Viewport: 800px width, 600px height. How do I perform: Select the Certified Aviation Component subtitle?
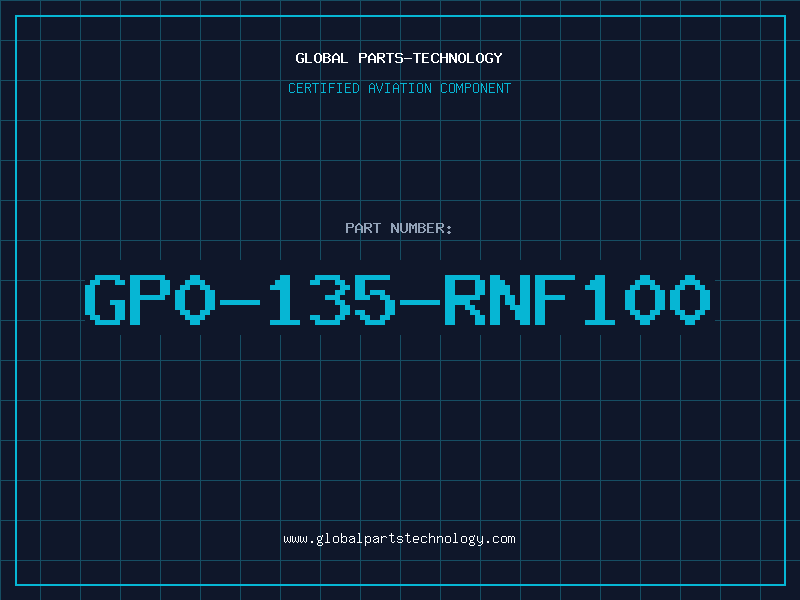pyautogui.click(x=399, y=88)
